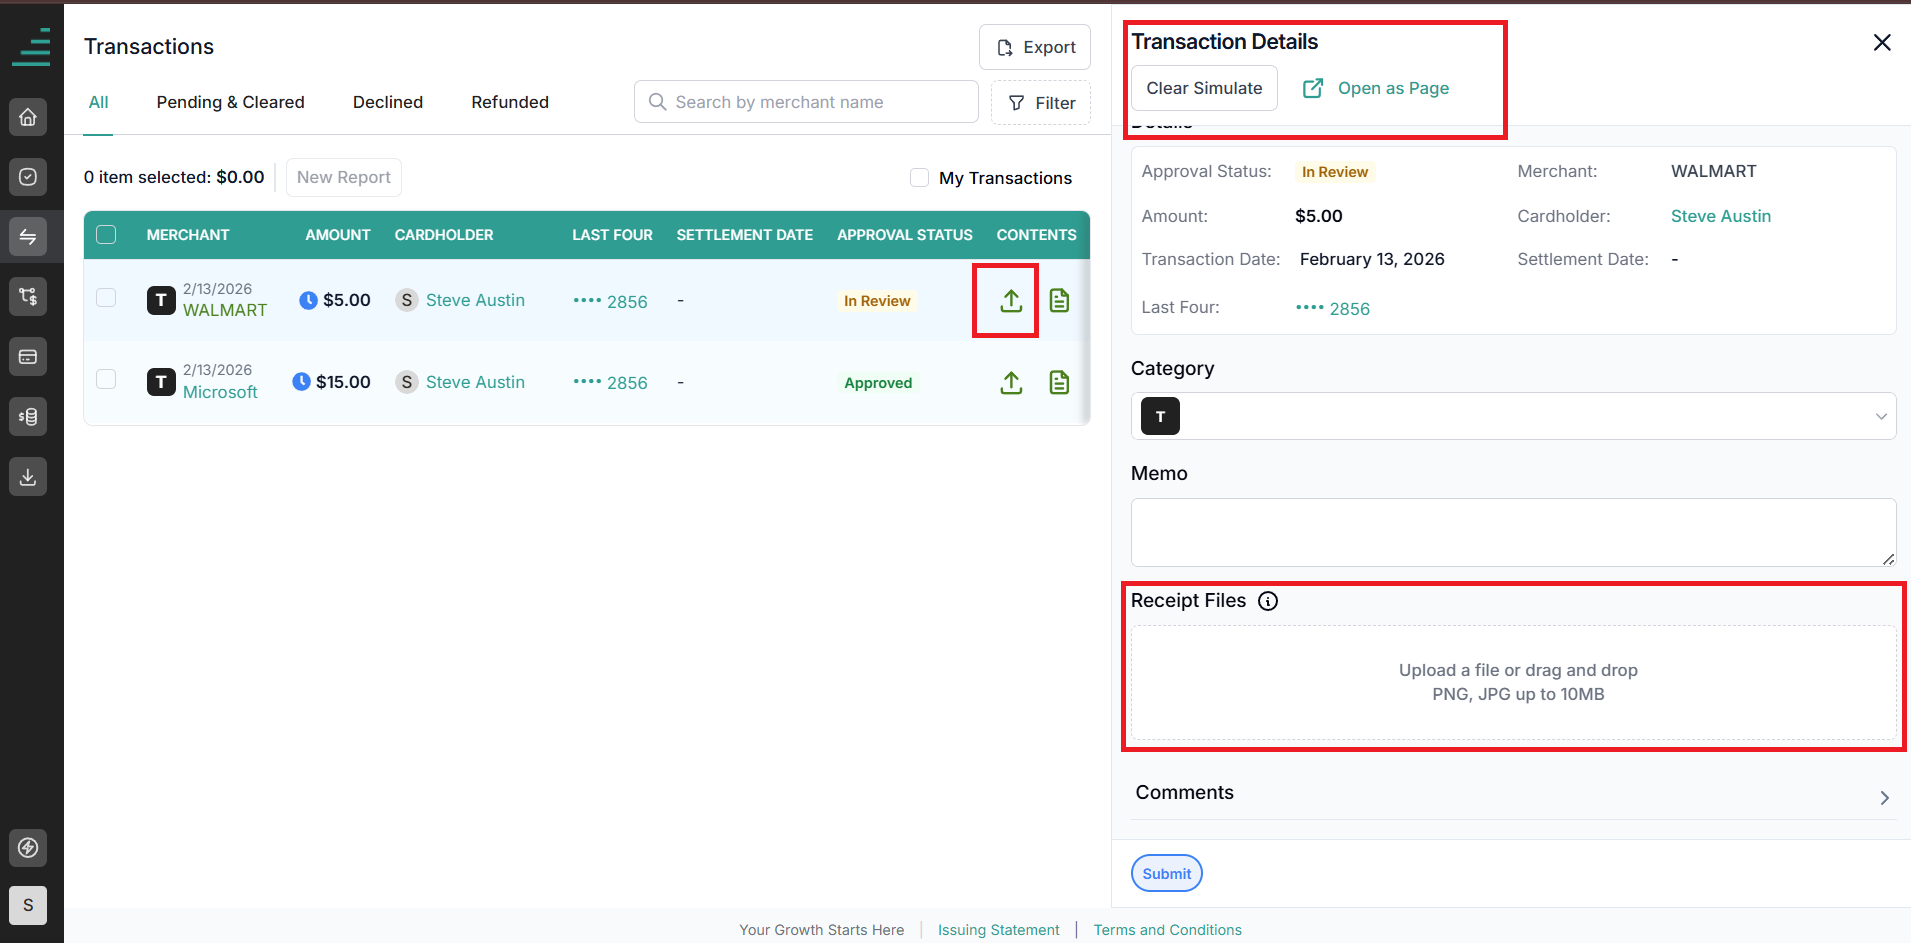The width and height of the screenshot is (1911, 943).
Task: Open document icon for Microsoft row
Action: coord(1059,382)
